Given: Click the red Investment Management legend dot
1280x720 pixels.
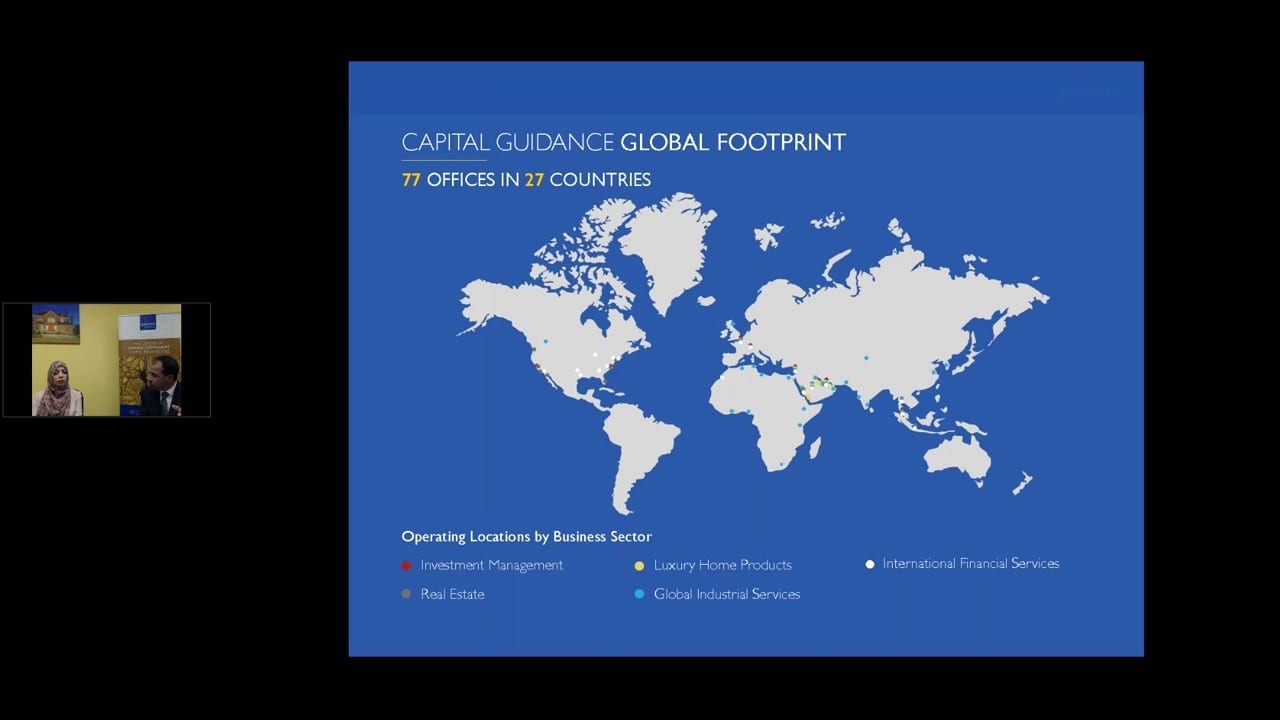Looking at the screenshot, I should pyautogui.click(x=406, y=565).
